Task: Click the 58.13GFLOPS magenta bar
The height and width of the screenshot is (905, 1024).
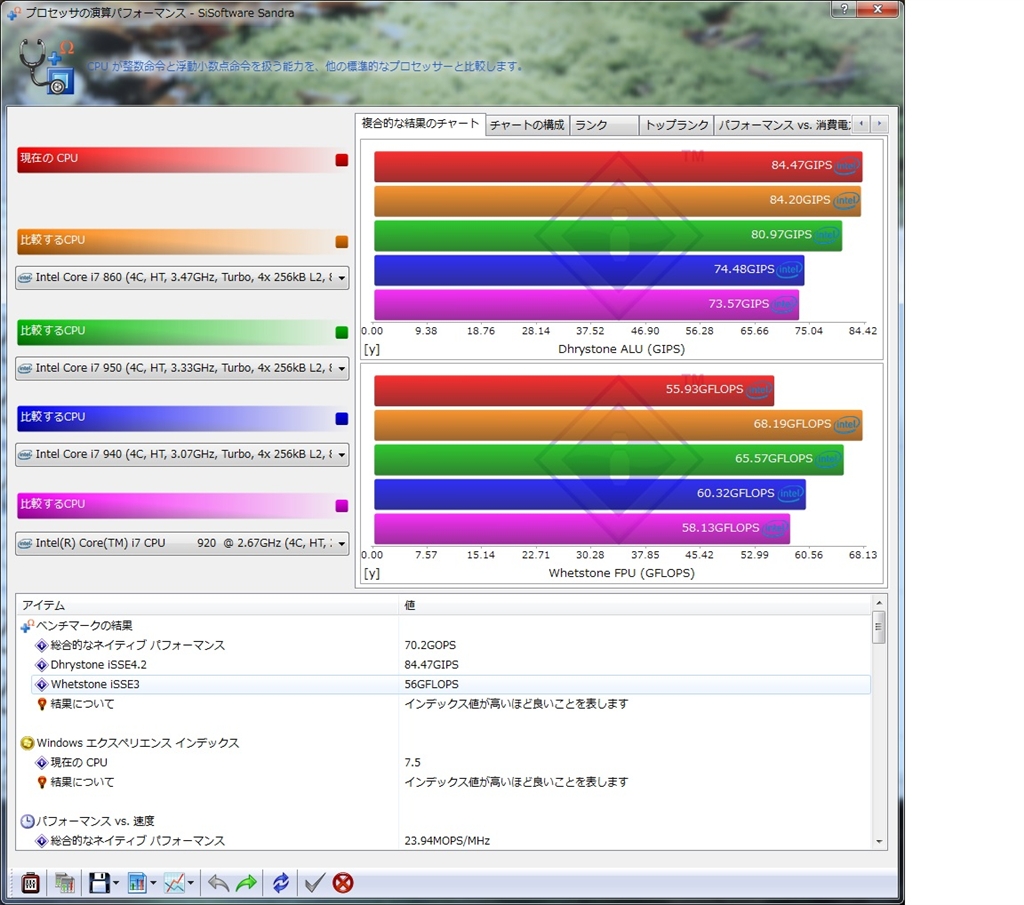Action: click(x=582, y=529)
